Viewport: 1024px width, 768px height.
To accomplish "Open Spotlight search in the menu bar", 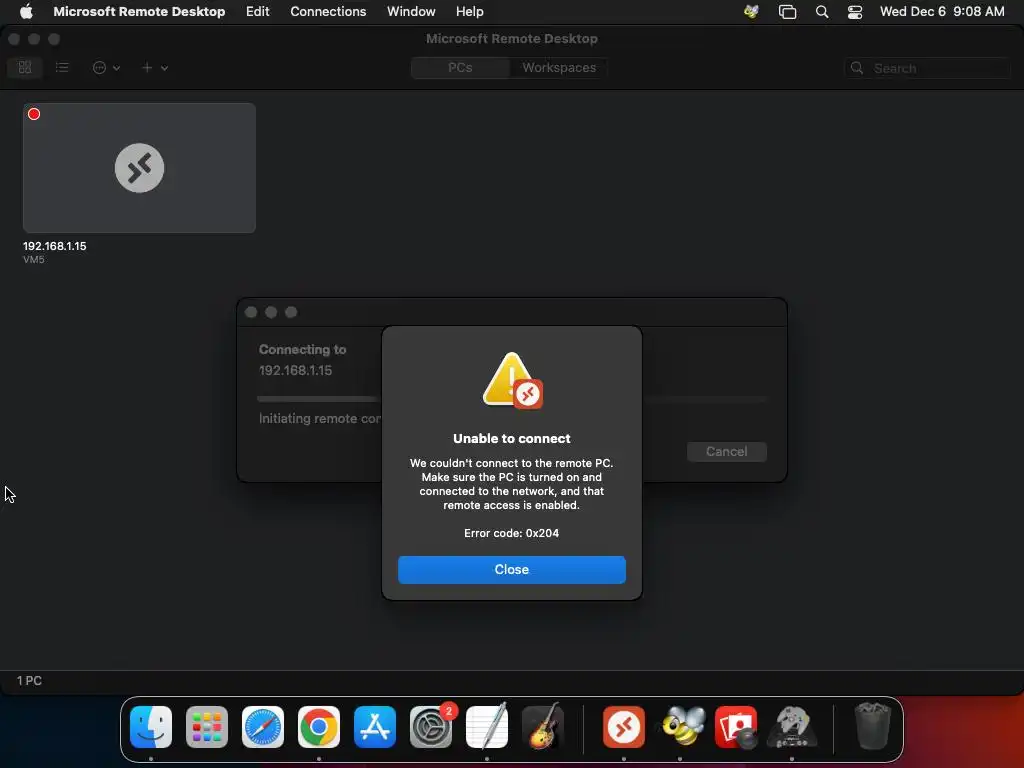I will (x=822, y=12).
